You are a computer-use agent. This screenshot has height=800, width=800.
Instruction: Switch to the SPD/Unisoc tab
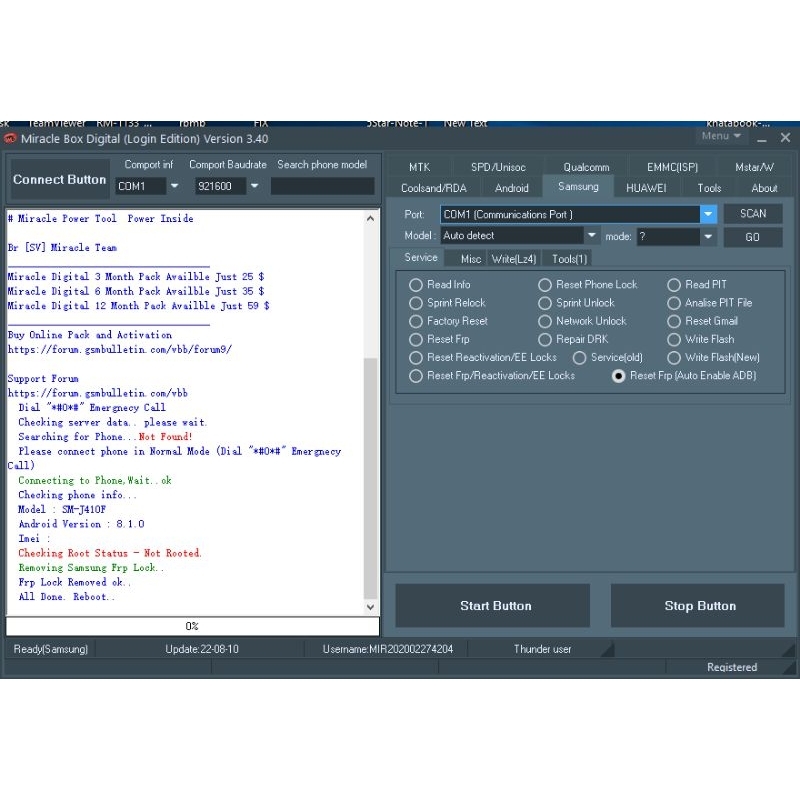click(x=498, y=167)
